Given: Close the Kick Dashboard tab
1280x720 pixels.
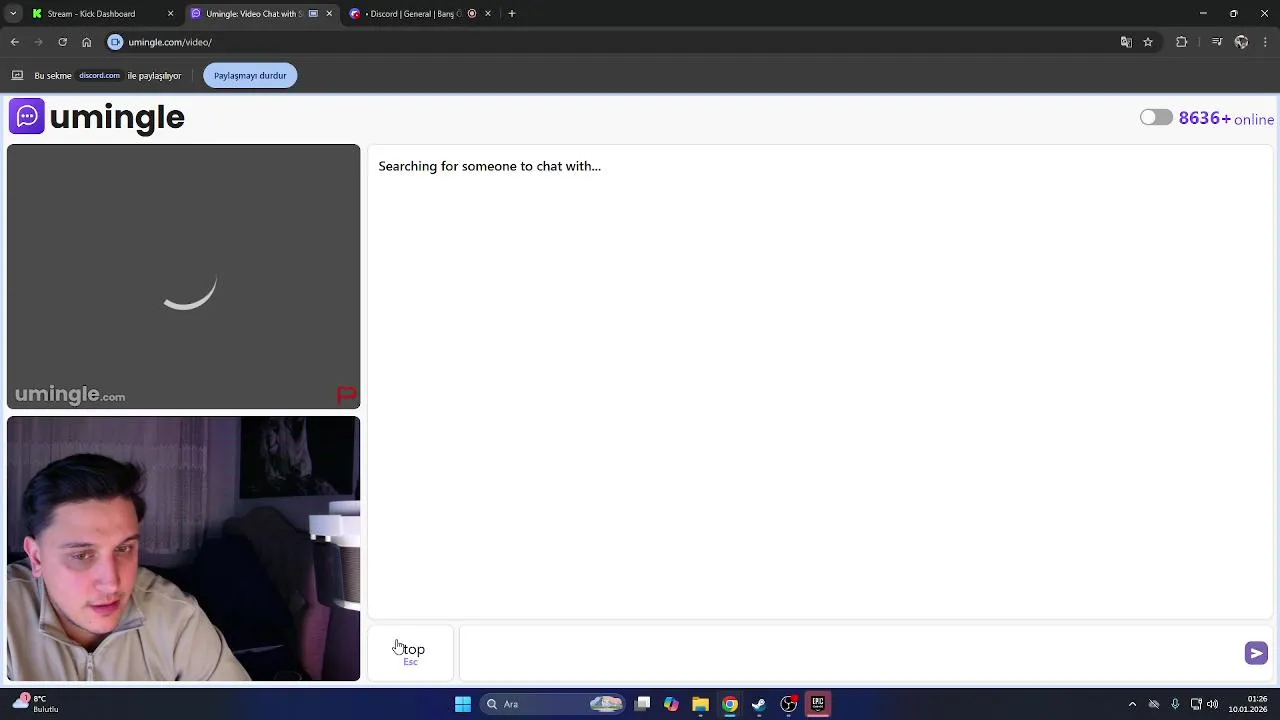Looking at the screenshot, I should (x=170, y=14).
